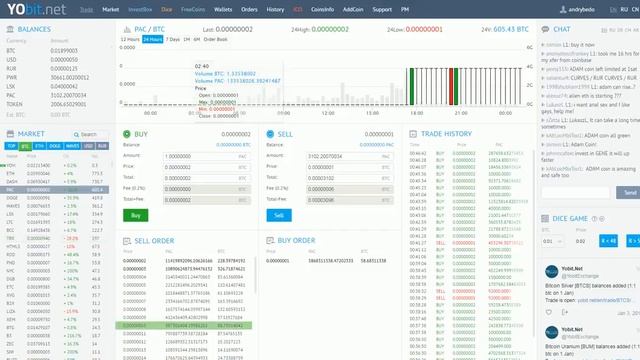Image resolution: width=640 pixels, height=360 pixels.
Task: Click the Sell Order panel icon
Action: (x=127, y=241)
